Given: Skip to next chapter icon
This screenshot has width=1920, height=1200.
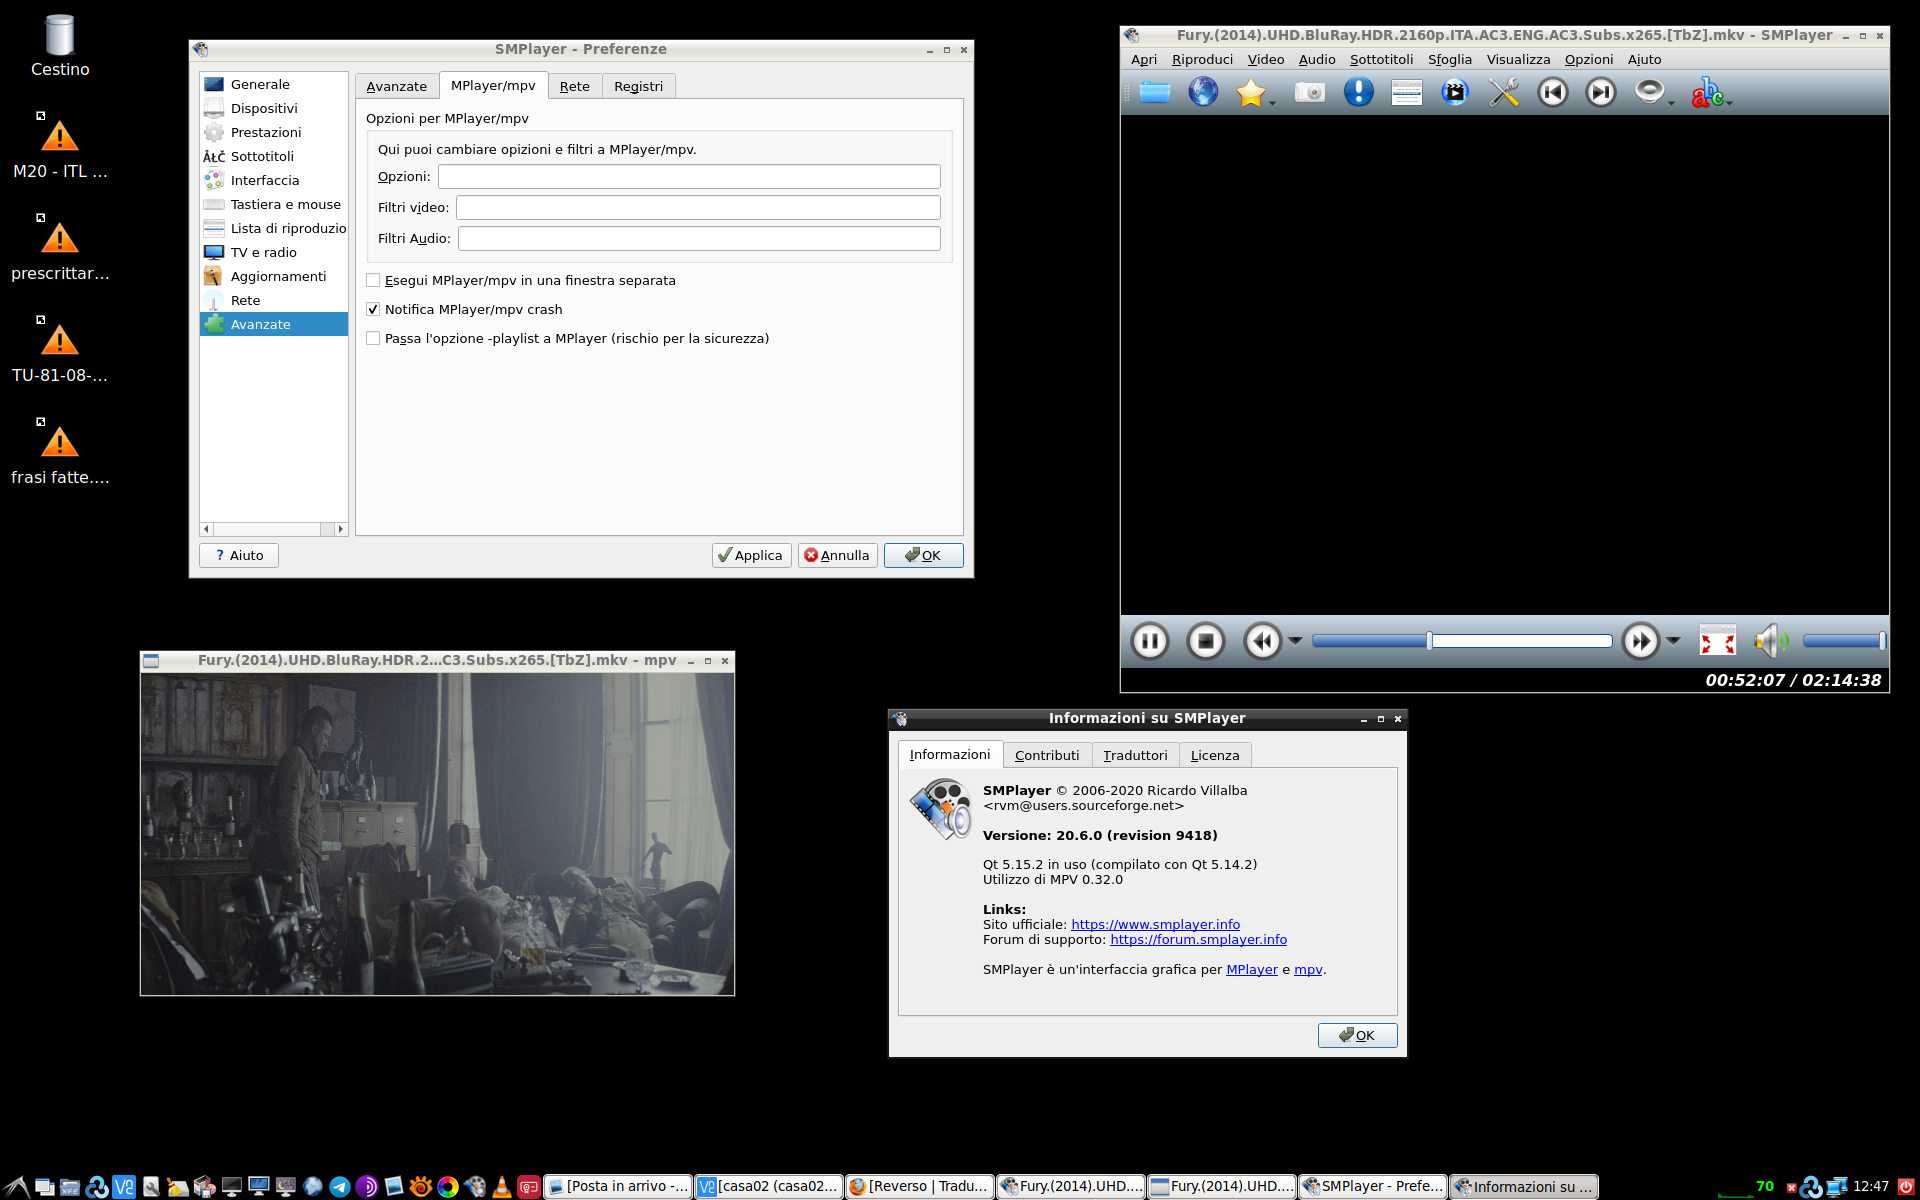Looking at the screenshot, I should coord(1600,92).
